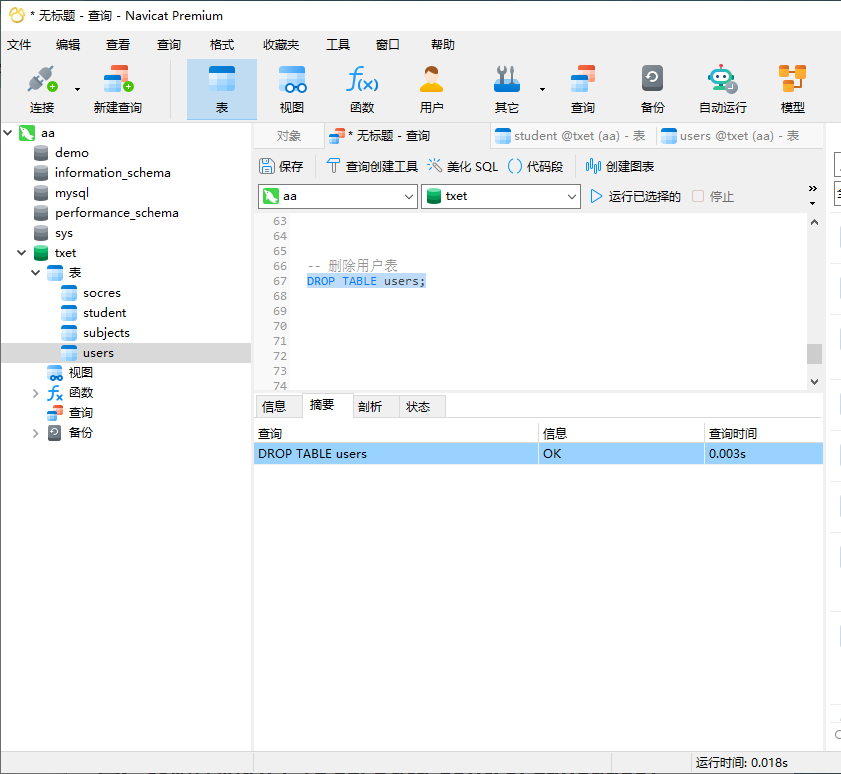The image size is (841, 774).
Task: Select the Table (表) toolbar icon
Action: [222, 90]
